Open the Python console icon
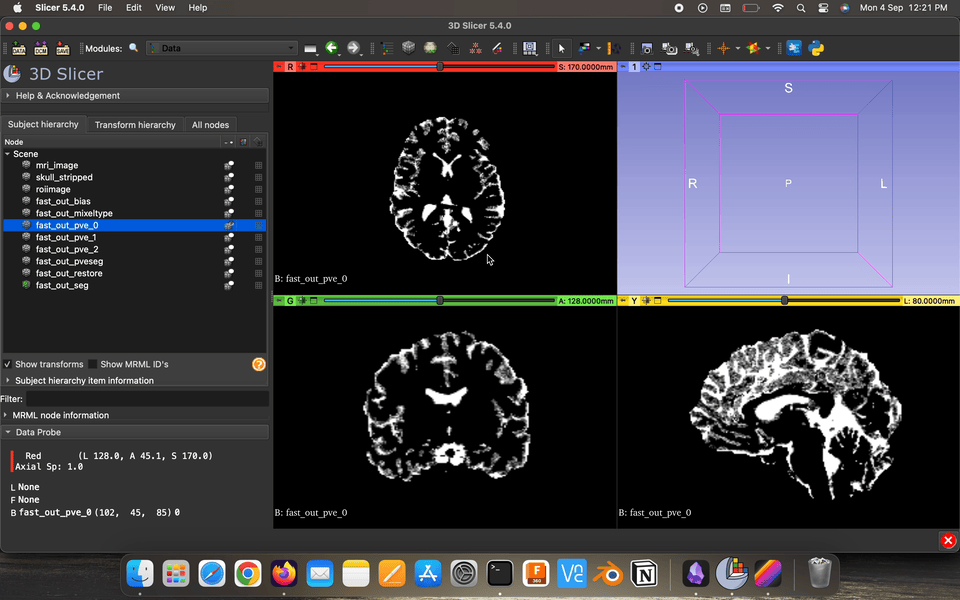Image resolution: width=960 pixels, height=600 pixels. 816,48
